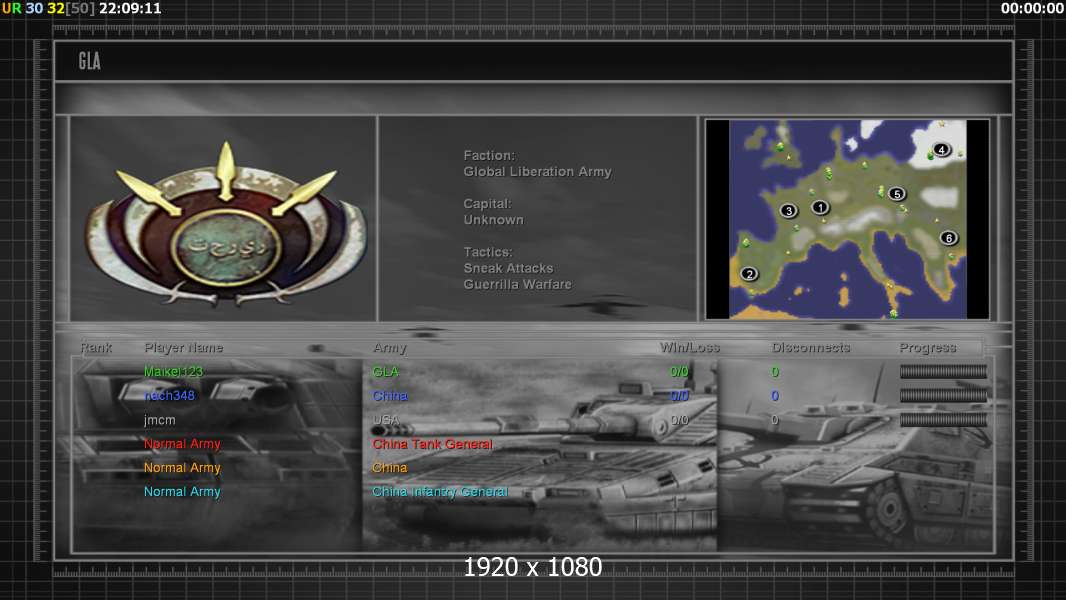Click the blue China army entry

tap(390, 395)
